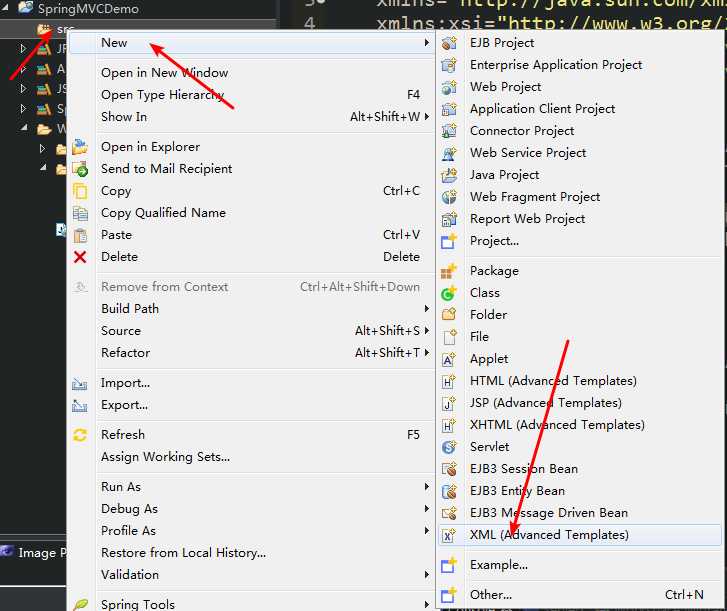Viewport: 727px width, 611px height.
Task: Click the Application Client Project icon
Action: pos(449,109)
